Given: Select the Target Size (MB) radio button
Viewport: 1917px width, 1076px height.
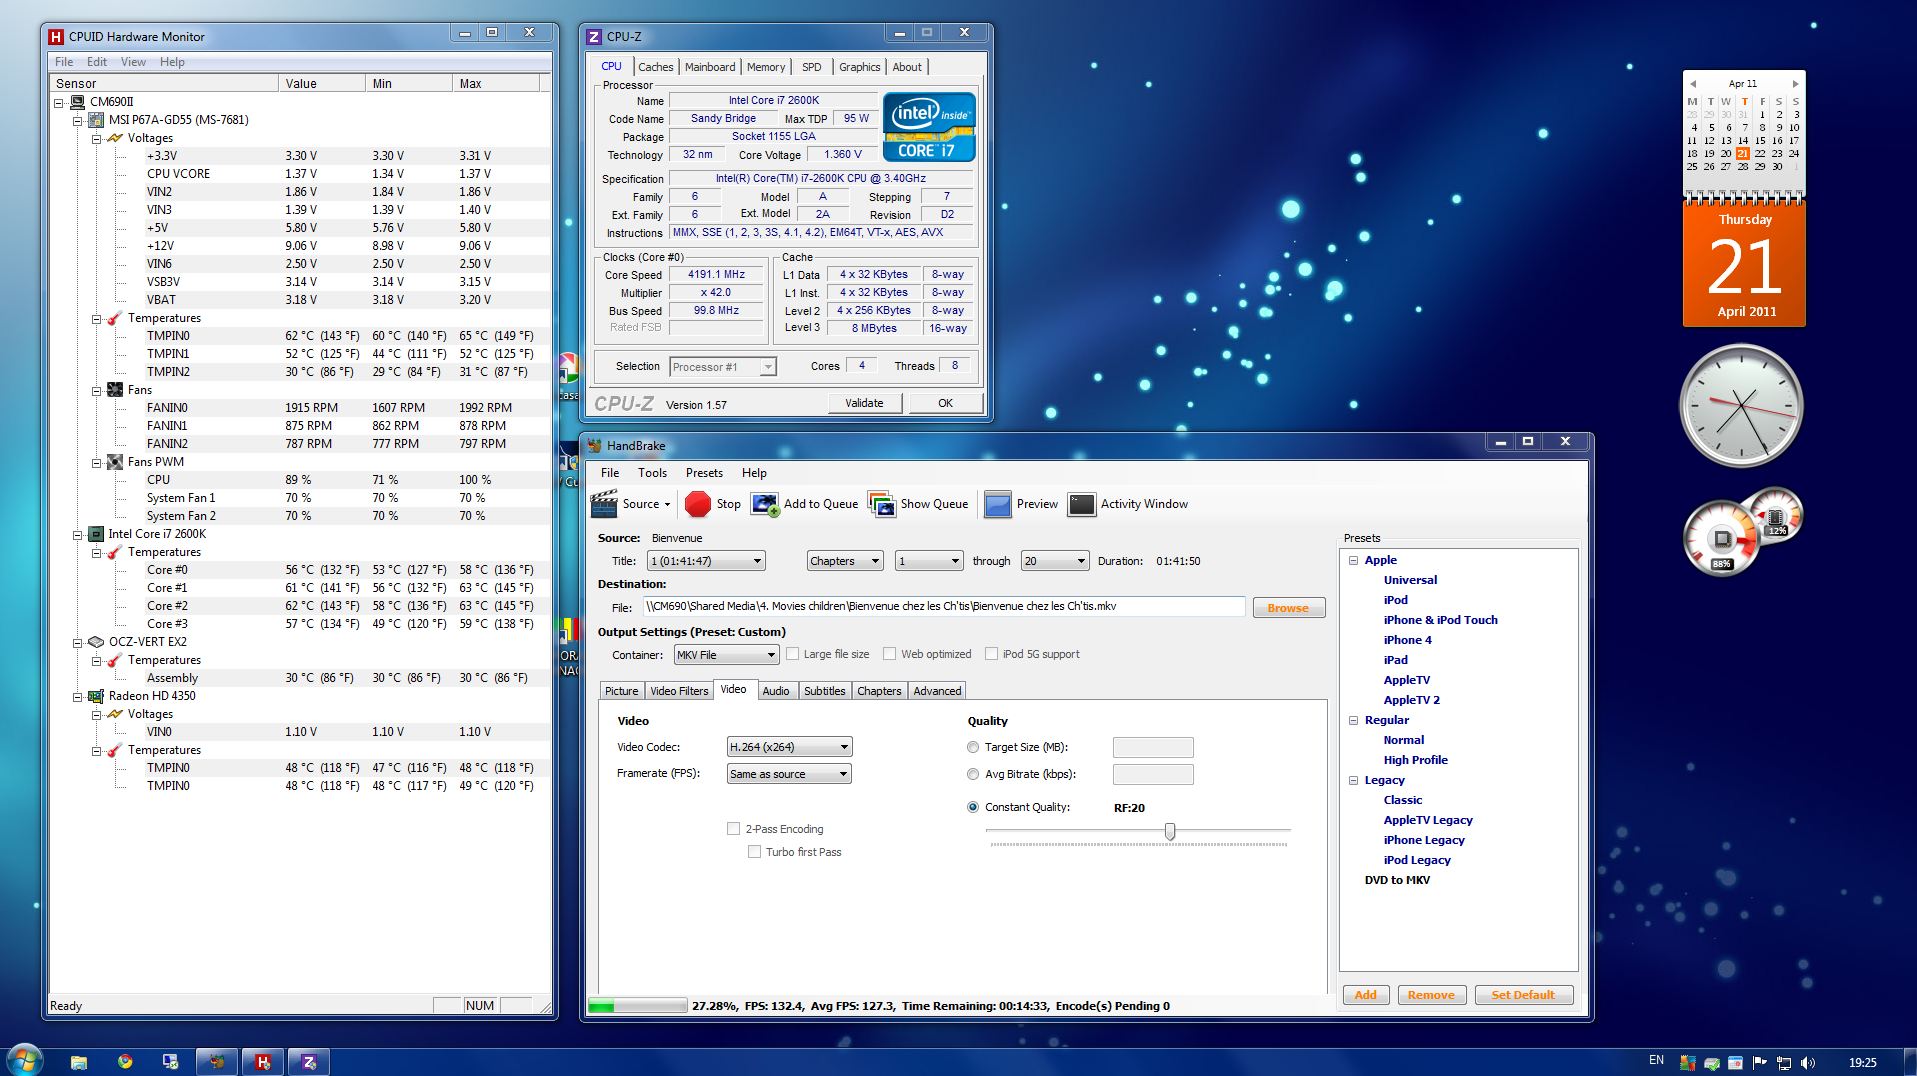Looking at the screenshot, I should coord(973,747).
